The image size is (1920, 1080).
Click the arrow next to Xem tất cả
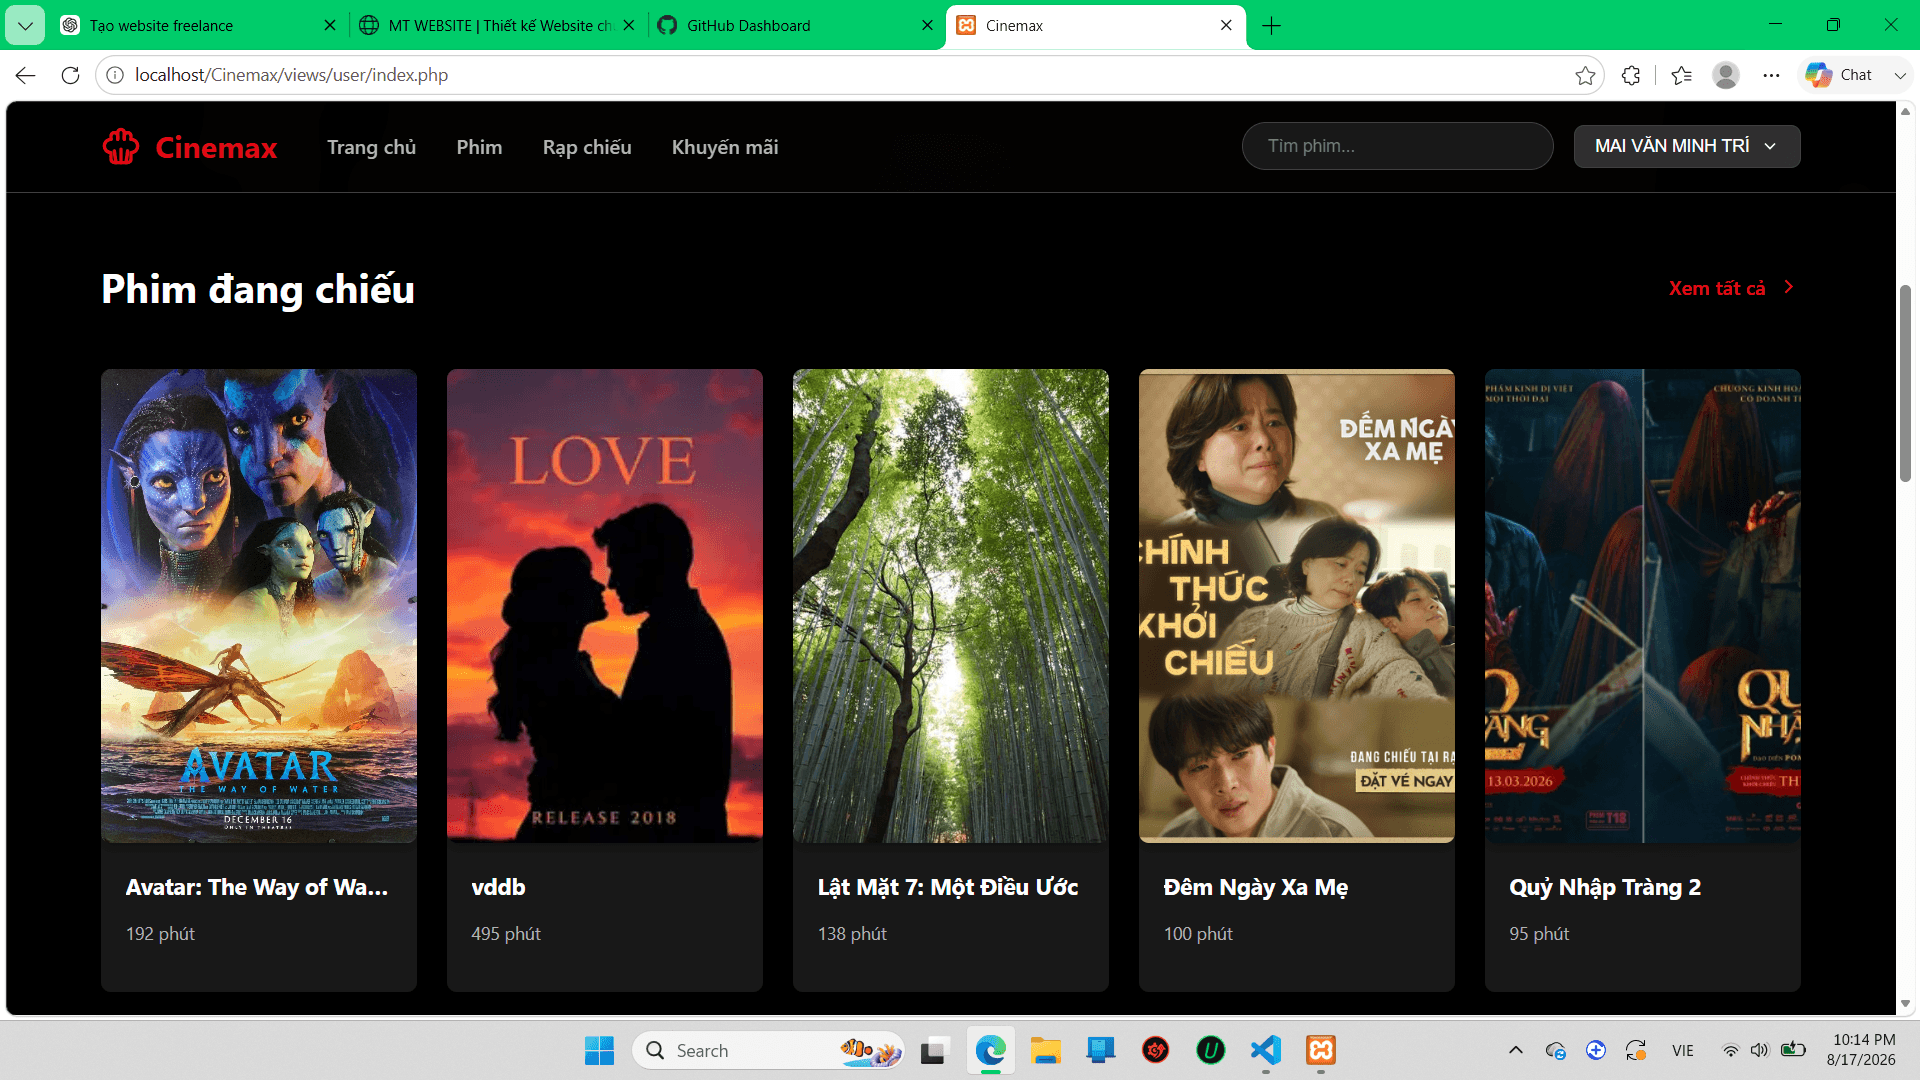(1789, 287)
